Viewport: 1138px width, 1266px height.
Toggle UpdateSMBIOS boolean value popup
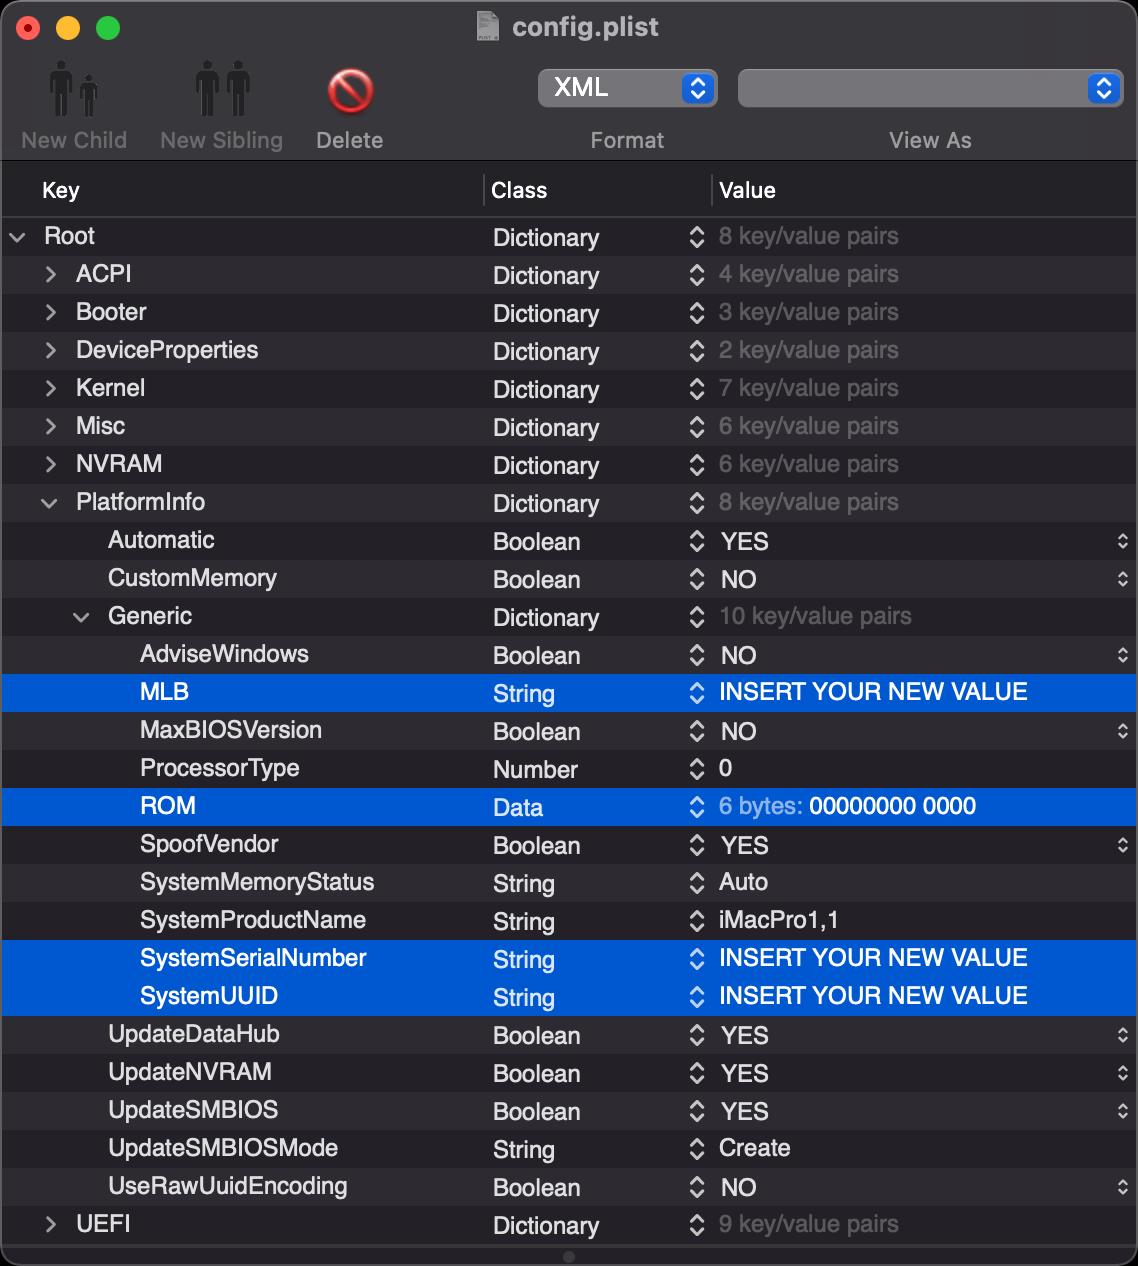(x=1122, y=1111)
